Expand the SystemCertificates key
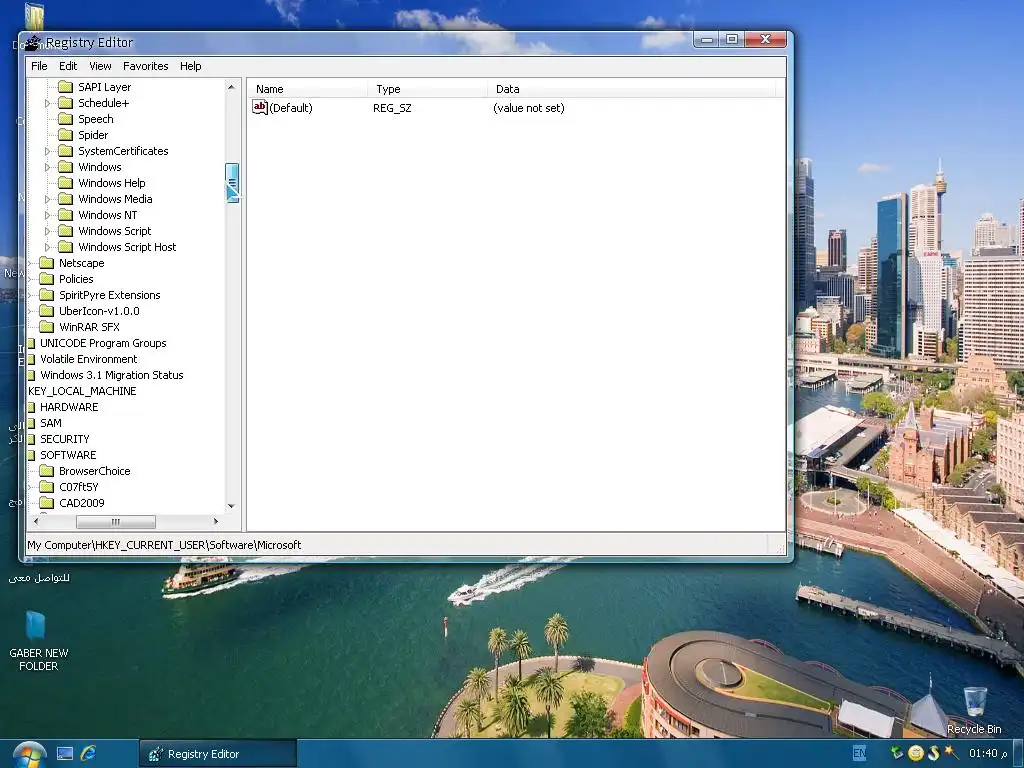The image size is (1024, 768). coord(47,151)
